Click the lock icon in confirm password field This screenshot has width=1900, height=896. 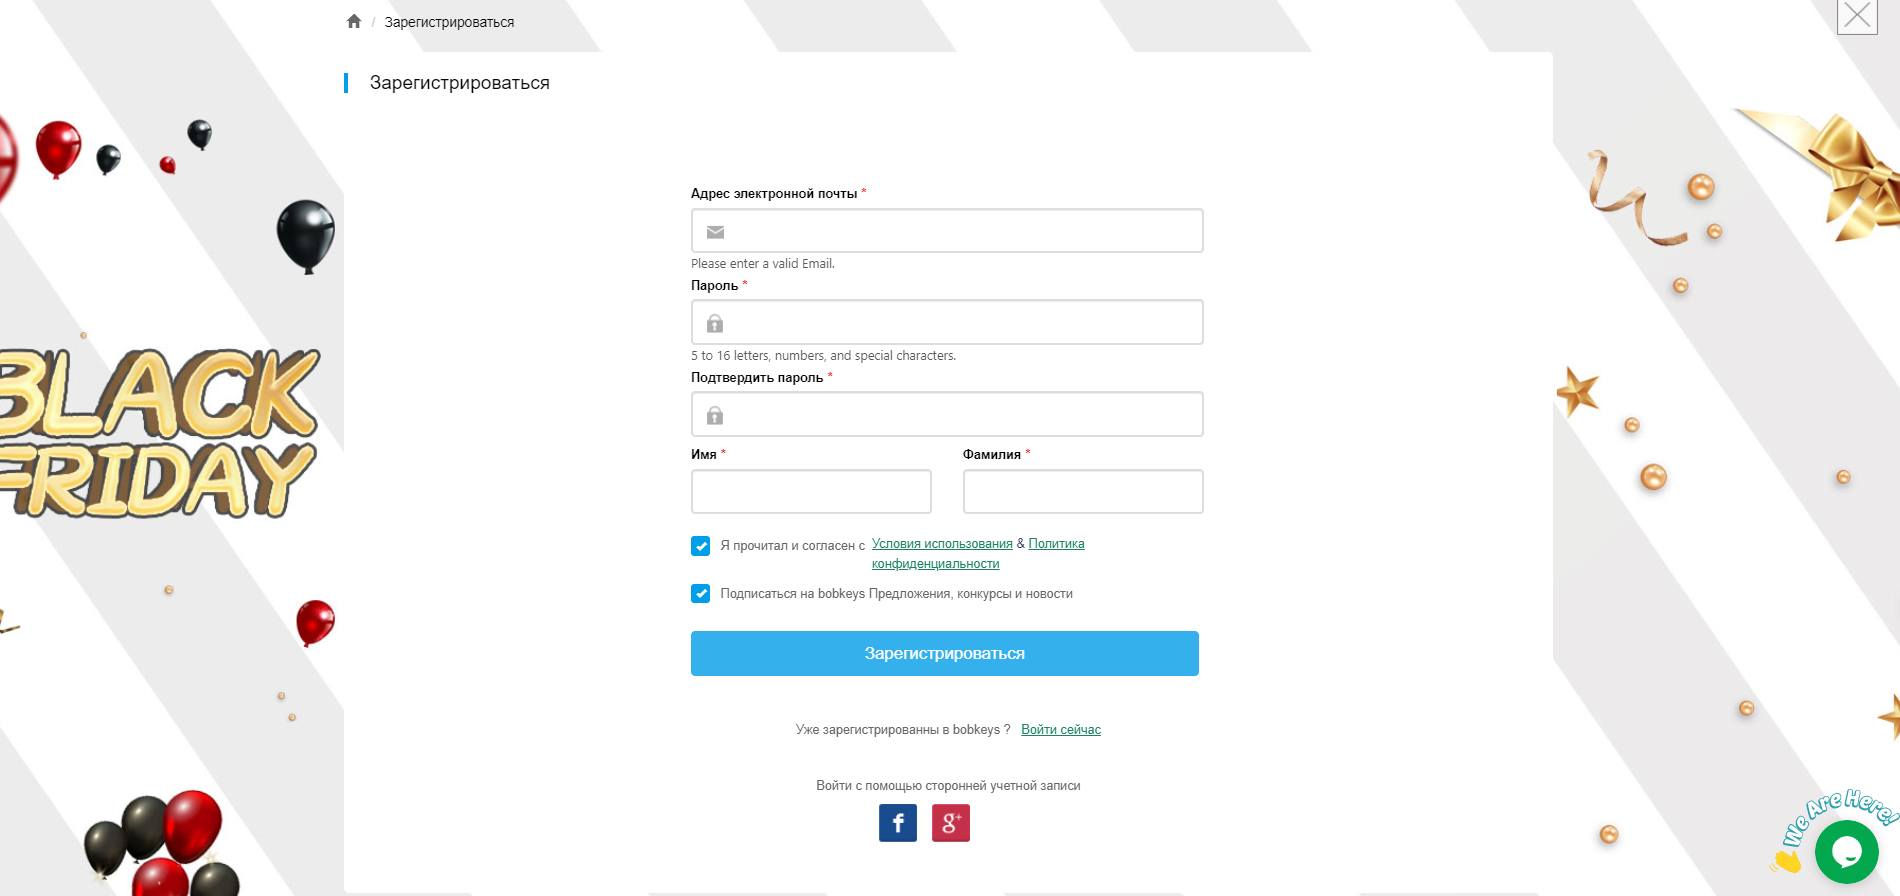tap(715, 416)
